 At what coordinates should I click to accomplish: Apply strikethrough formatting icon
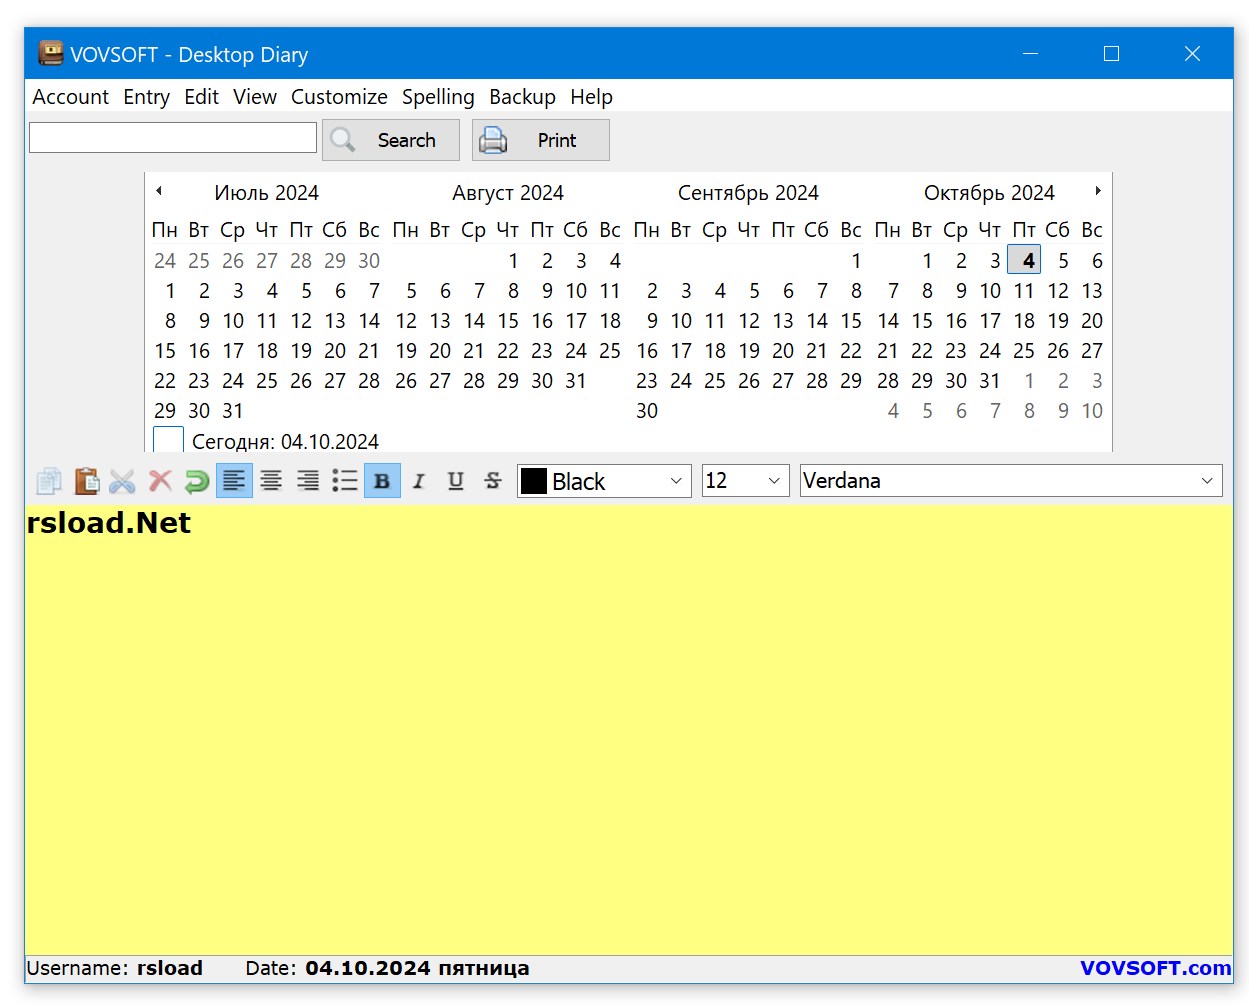tap(492, 480)
